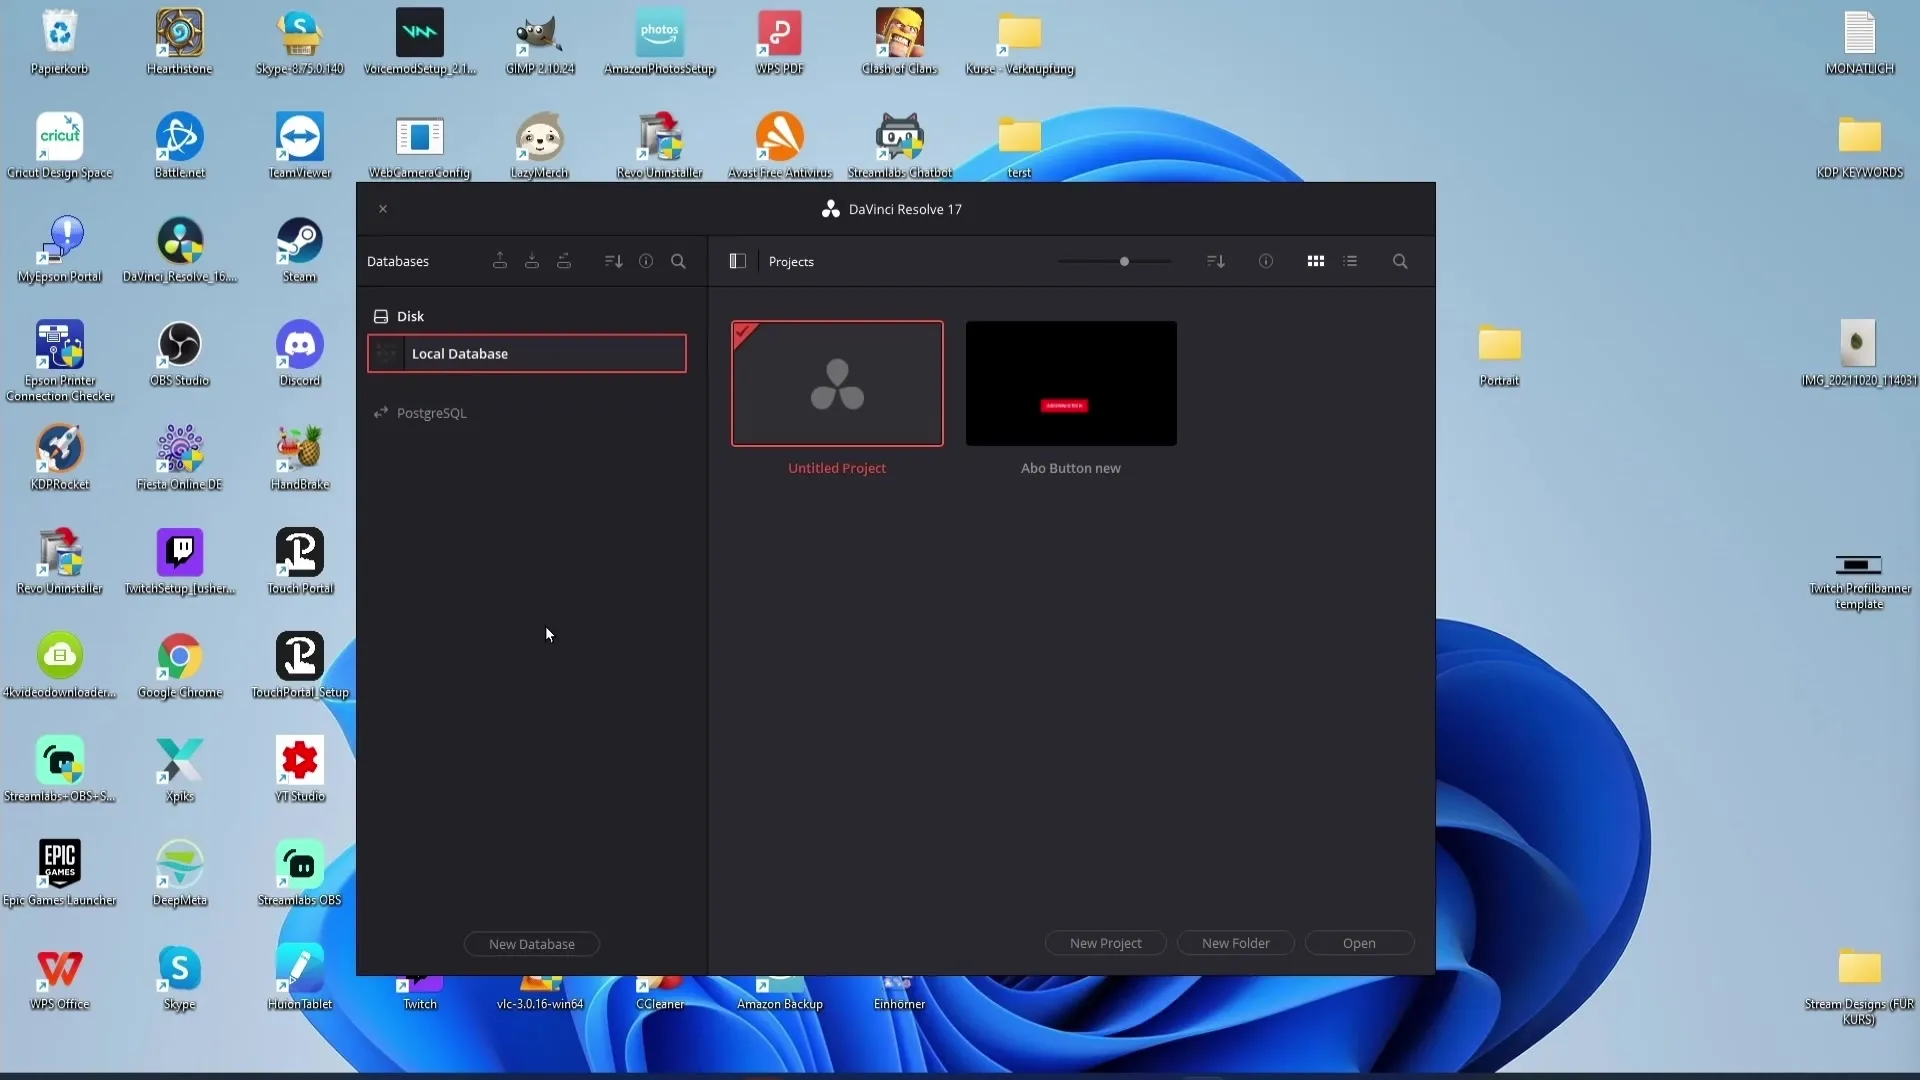Click sort direction icon in Databases toolbar
1920x1080 pixels.
click(x=613, y=261)
